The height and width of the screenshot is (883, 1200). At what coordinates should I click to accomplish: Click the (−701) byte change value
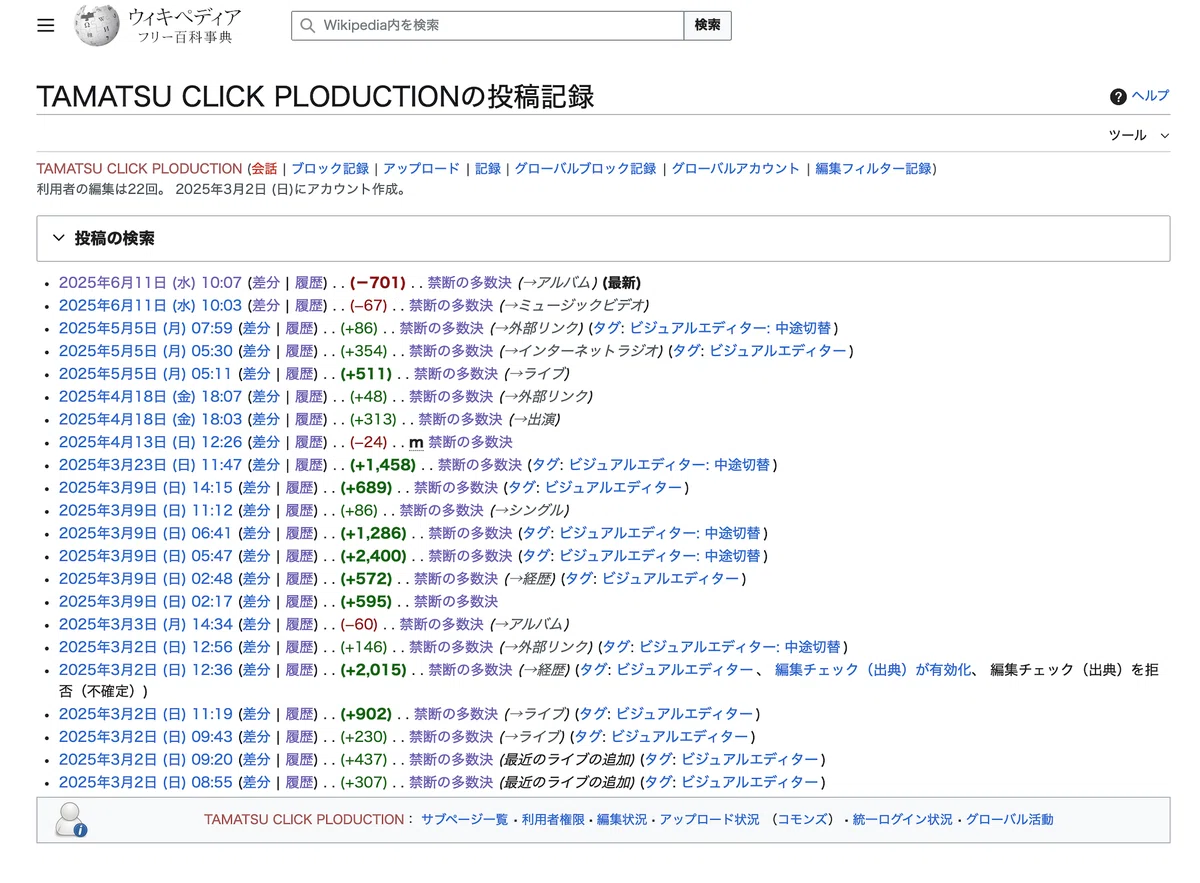point(378,283)
